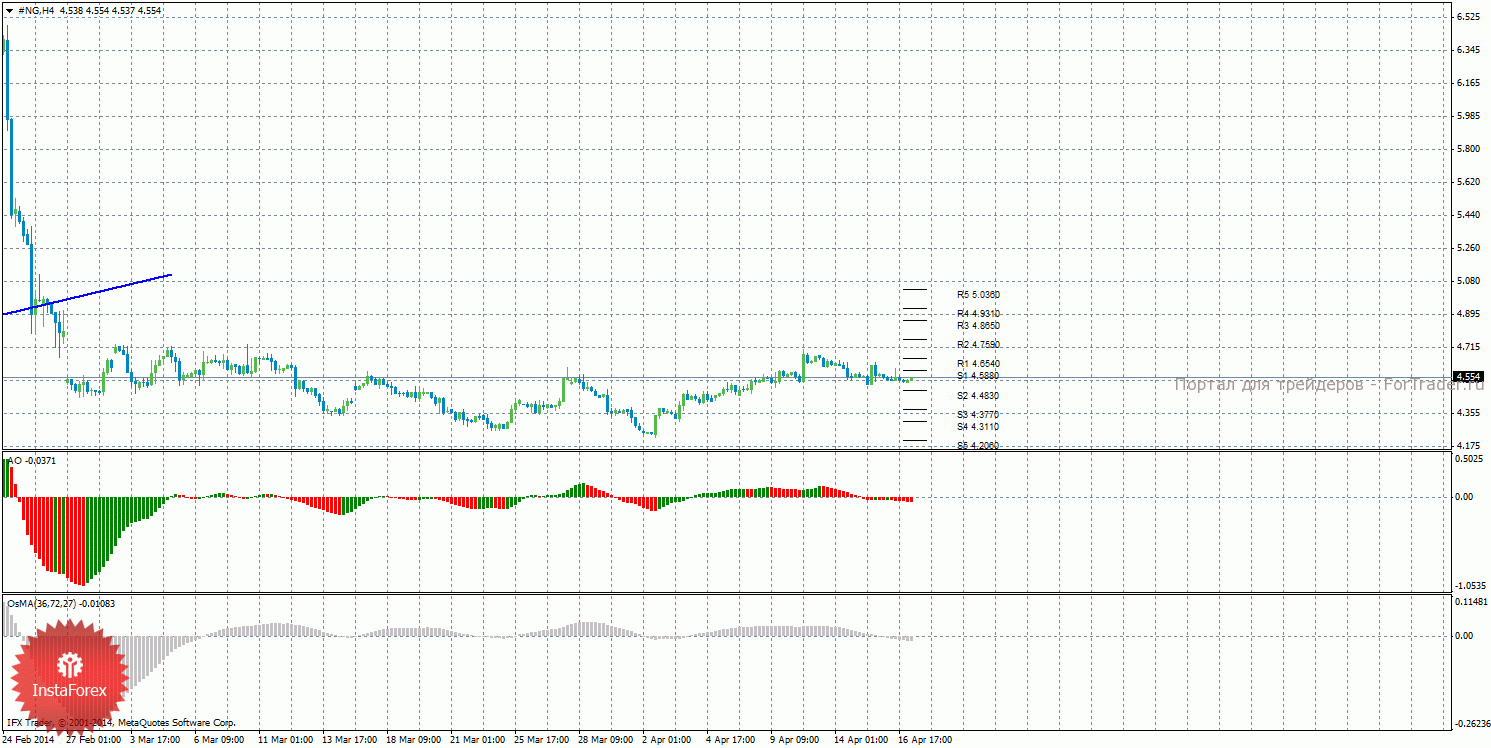Click the 6.345 price scale value
The height and width of the screenshot is (748, 1491).
pyautogui.click(x=1468, y=50)
